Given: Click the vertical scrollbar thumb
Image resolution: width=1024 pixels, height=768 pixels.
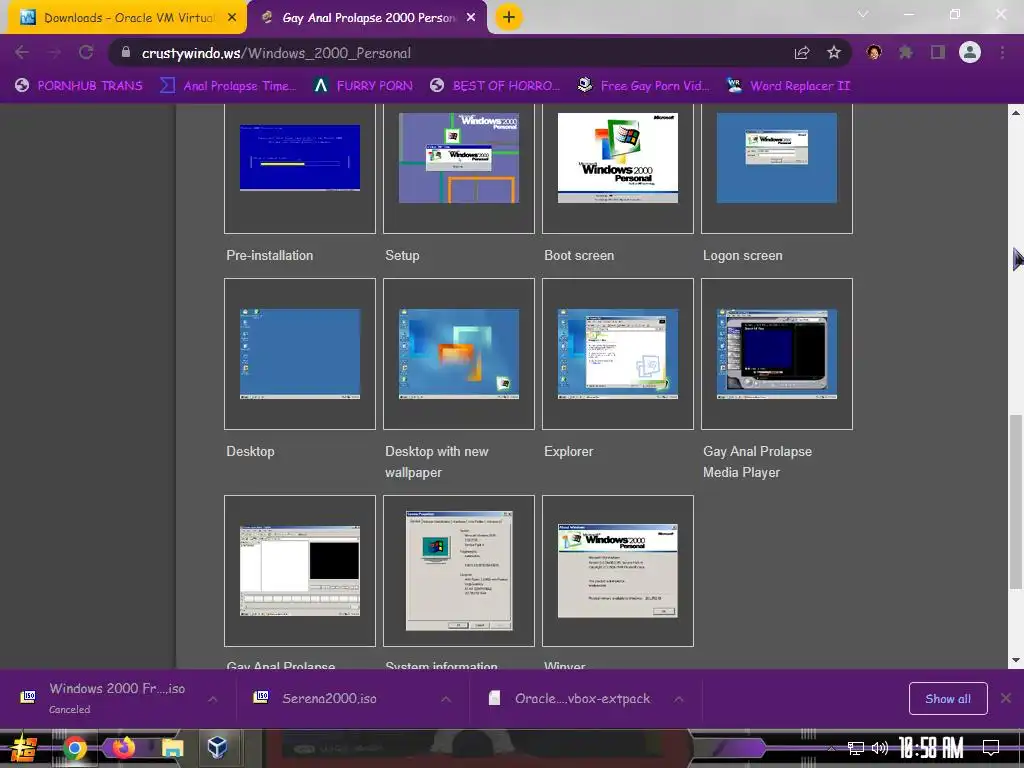Looking at the screenshot, I should [x=1016, y=502].
